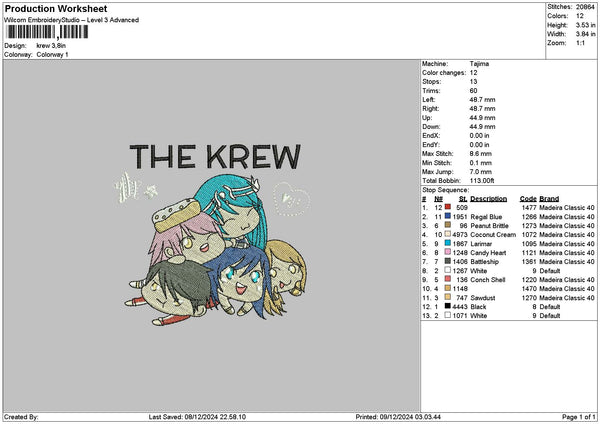Click the Trims value 60

473,91
